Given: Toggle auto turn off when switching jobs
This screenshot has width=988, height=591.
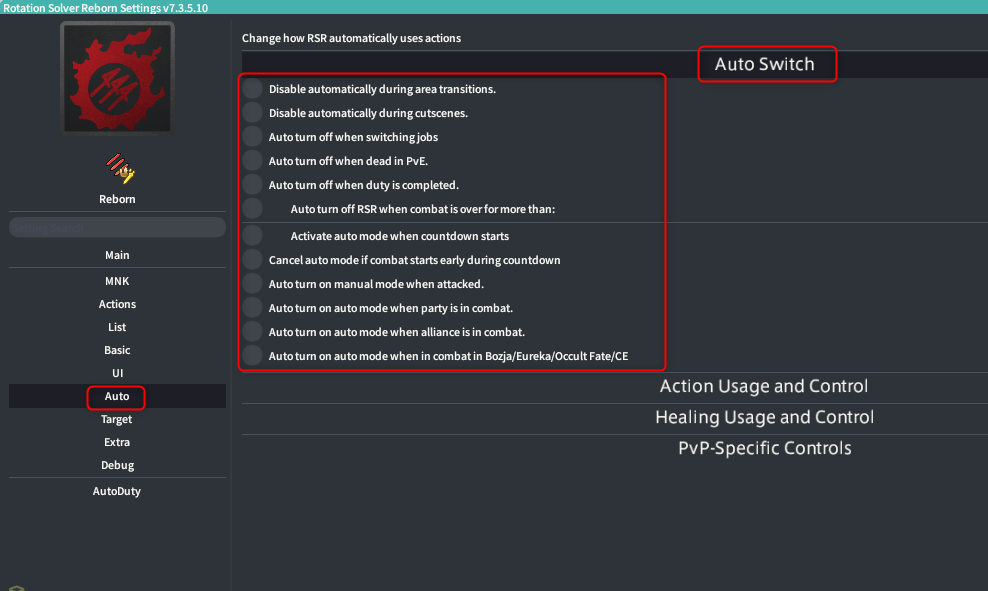Looking at the screenshot, I should pos(252,137).
